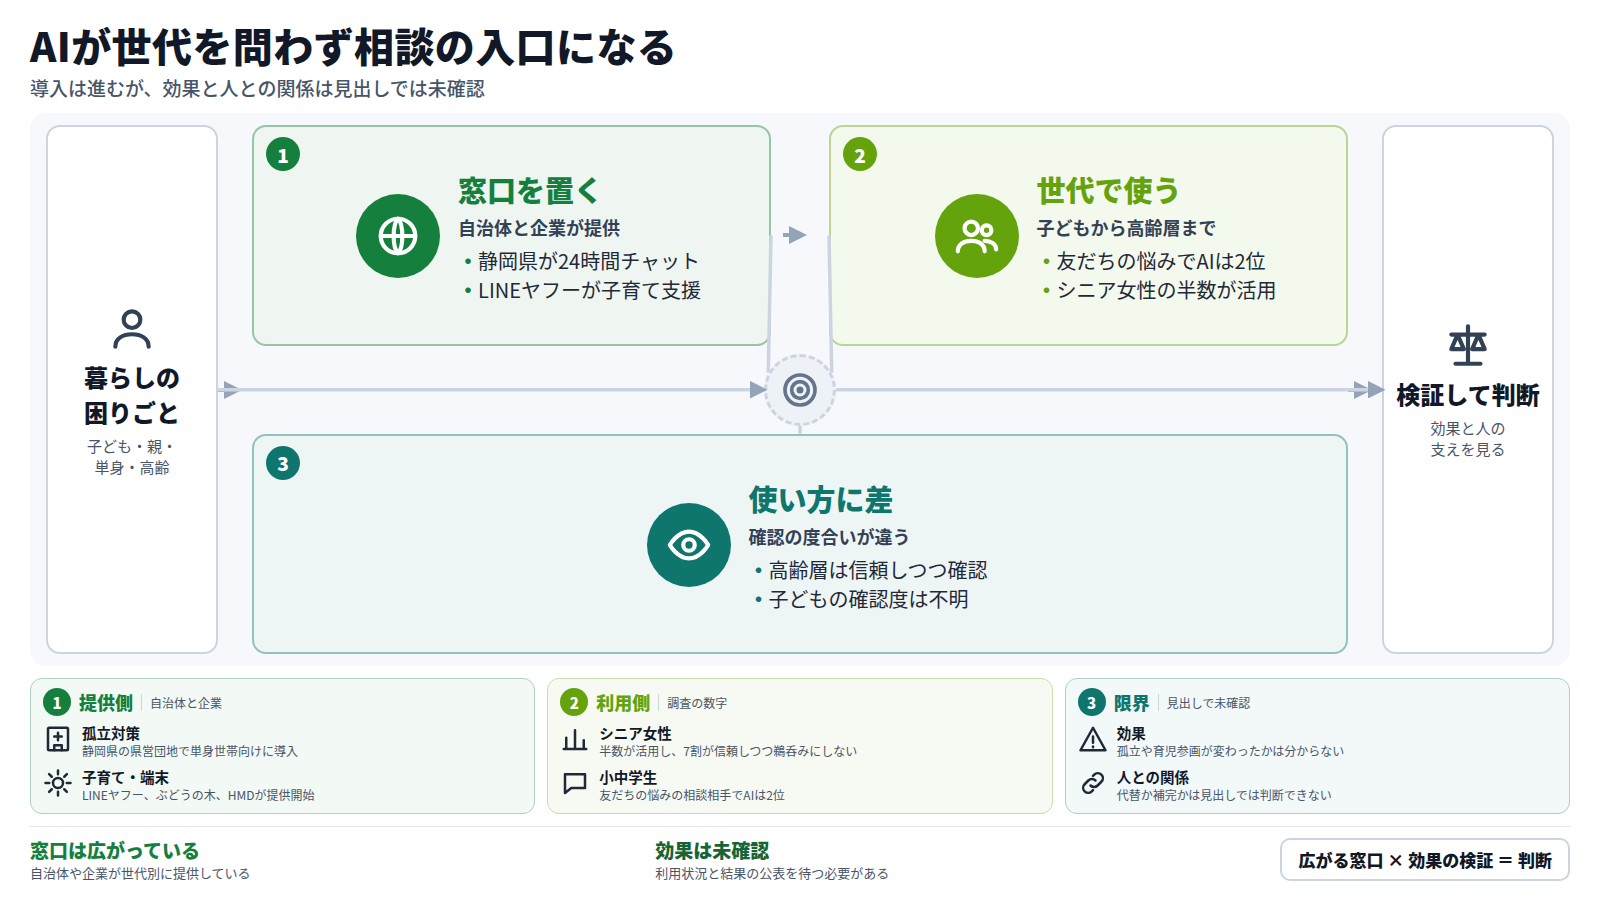Image resolution: width=1600 pixels, height=900 pixels.
Task: Click the plus-box icon beside 孤立対策
Action: click(58, 740)
